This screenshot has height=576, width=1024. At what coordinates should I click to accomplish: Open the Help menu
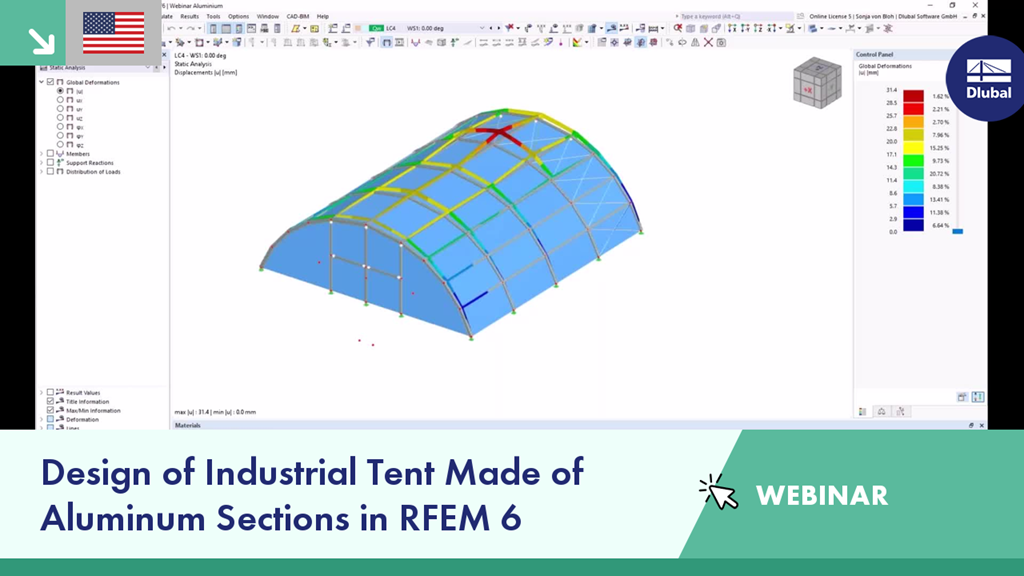point(323,16)
